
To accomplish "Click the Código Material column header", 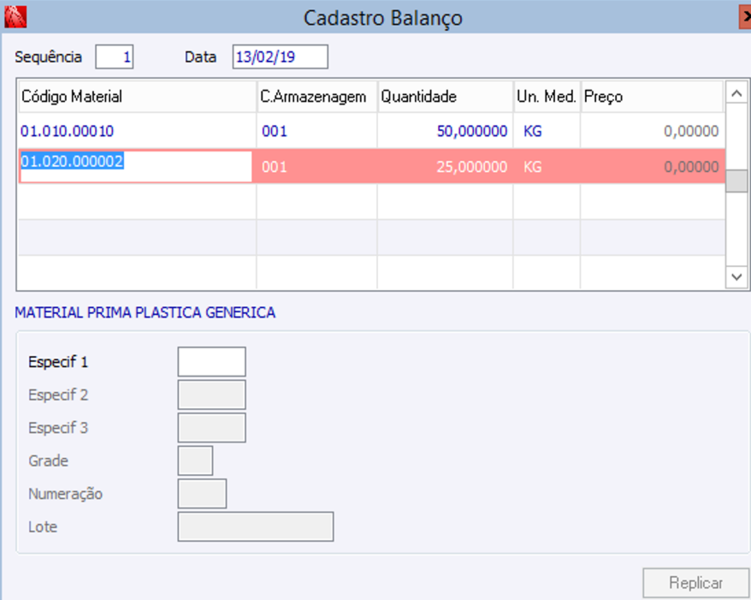I will [x=137, y=97].
